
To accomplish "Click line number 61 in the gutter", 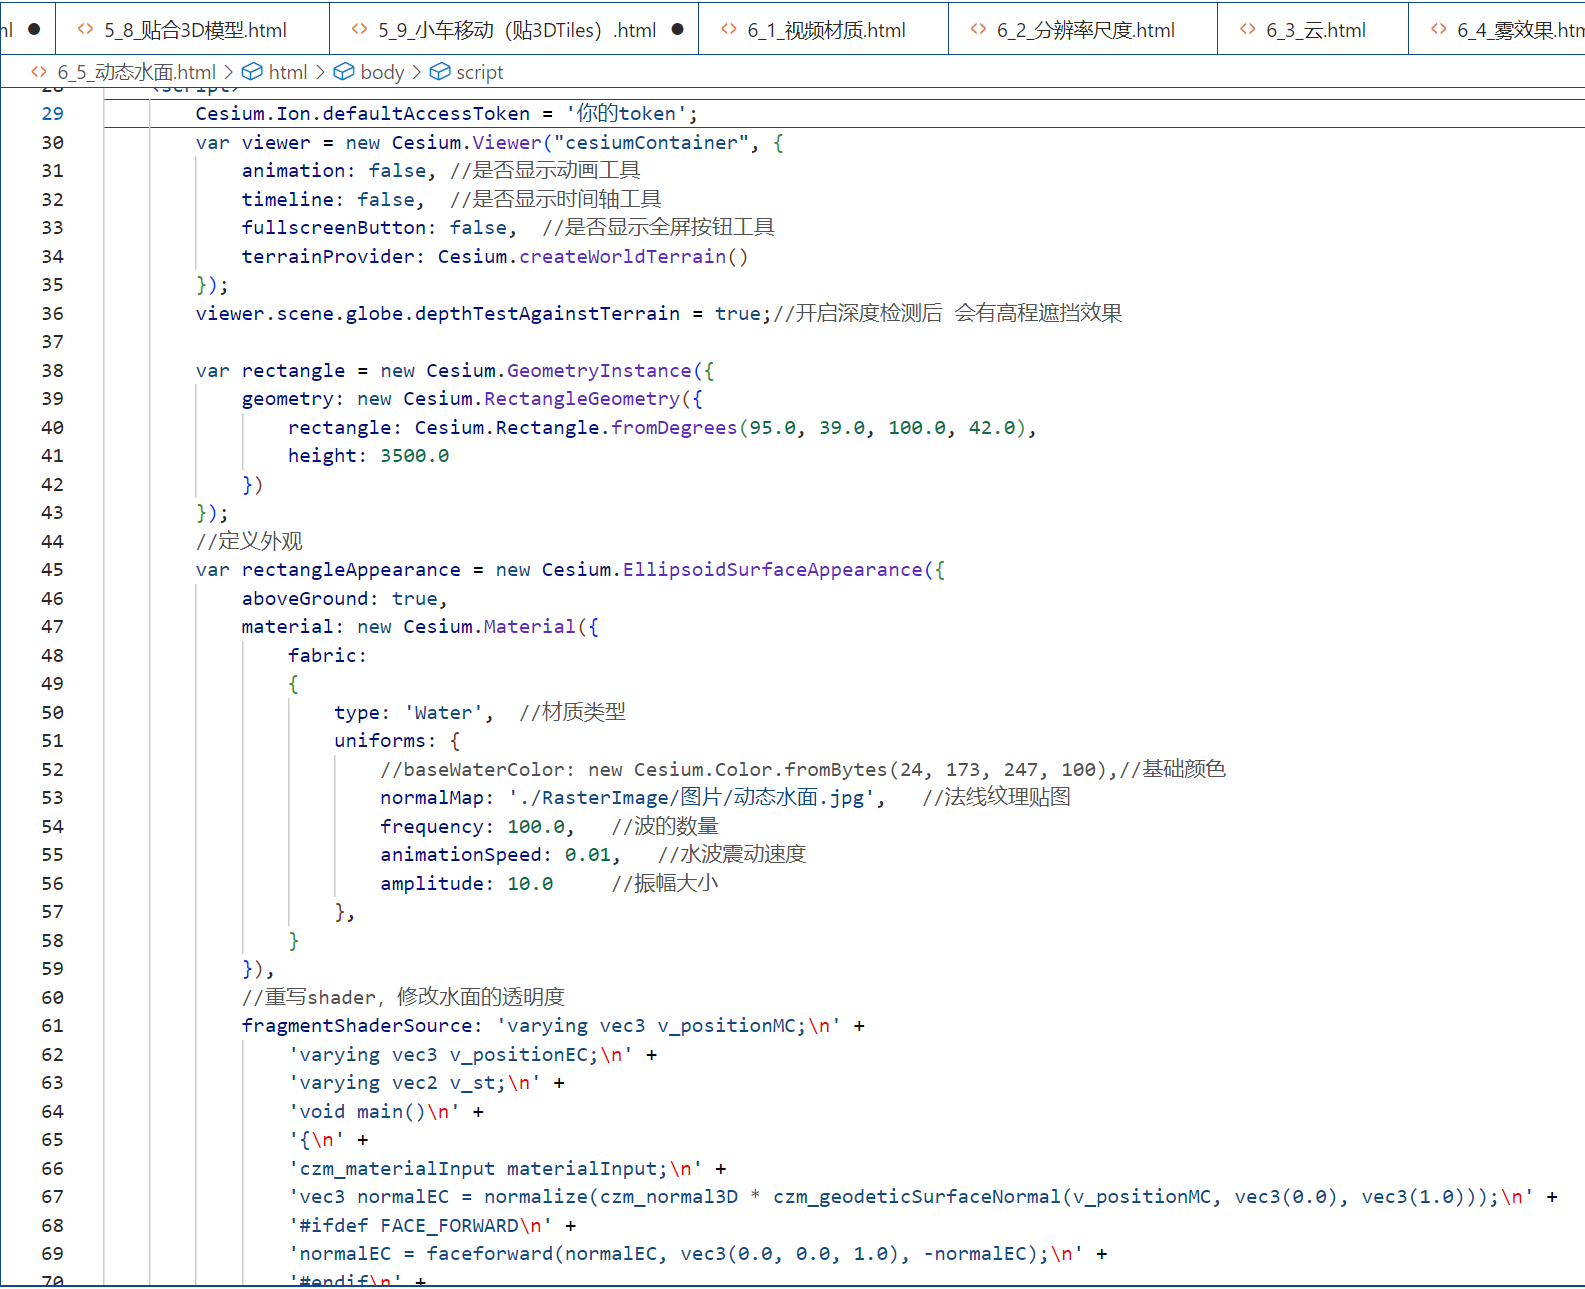I will pyautogui.click(x=52, y=1026).
